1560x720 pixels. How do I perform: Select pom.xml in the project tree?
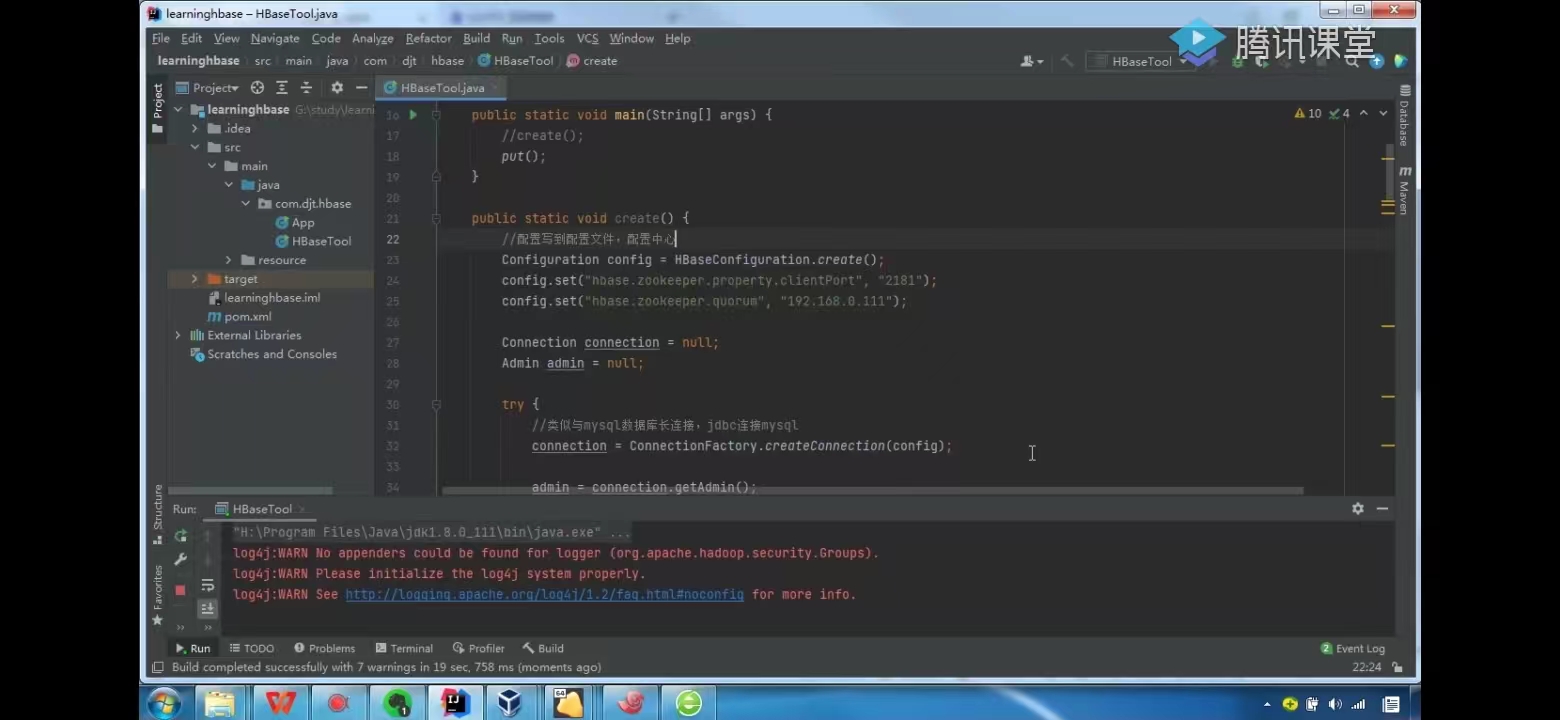pyautogui.click(x=239, y=317)
